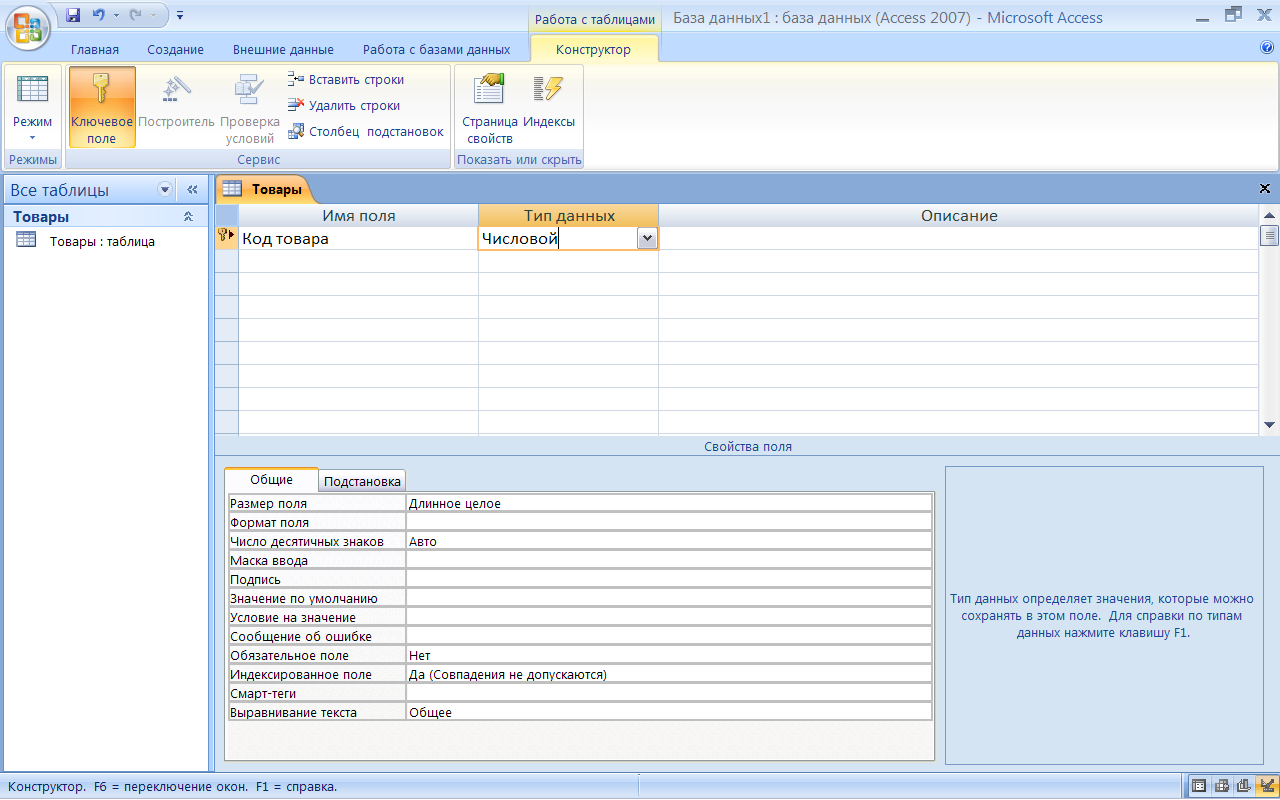Switch to PivotTable view in status bar

coord(1221,786)
